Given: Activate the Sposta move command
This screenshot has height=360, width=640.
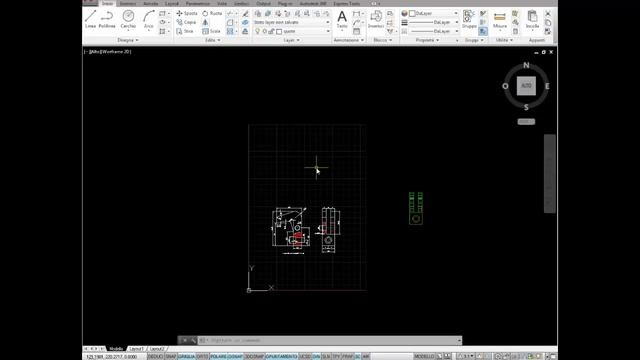Looking at the screenshot, I should tap(187, 13).
